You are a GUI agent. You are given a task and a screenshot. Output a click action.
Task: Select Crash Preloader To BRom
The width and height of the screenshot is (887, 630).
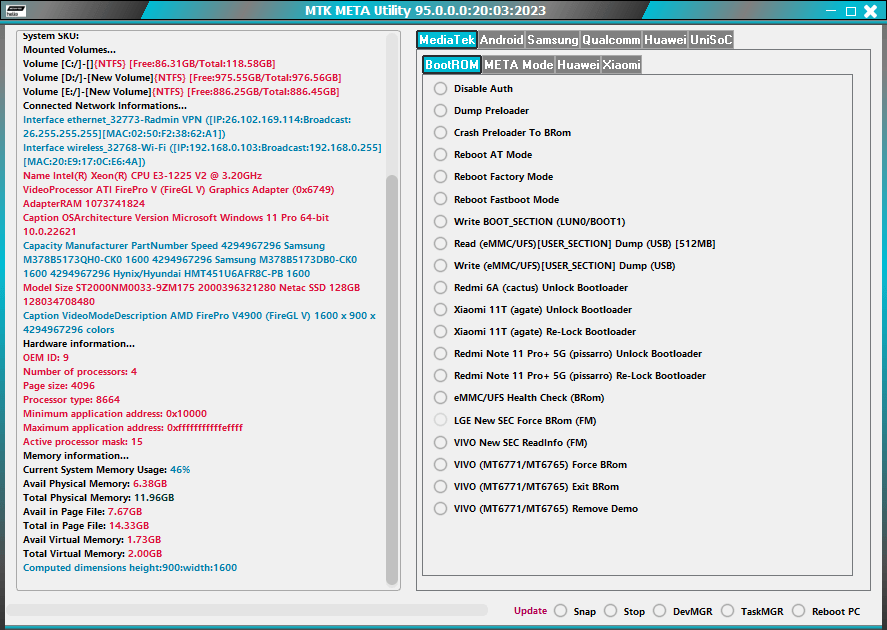[x=440, y=133]
